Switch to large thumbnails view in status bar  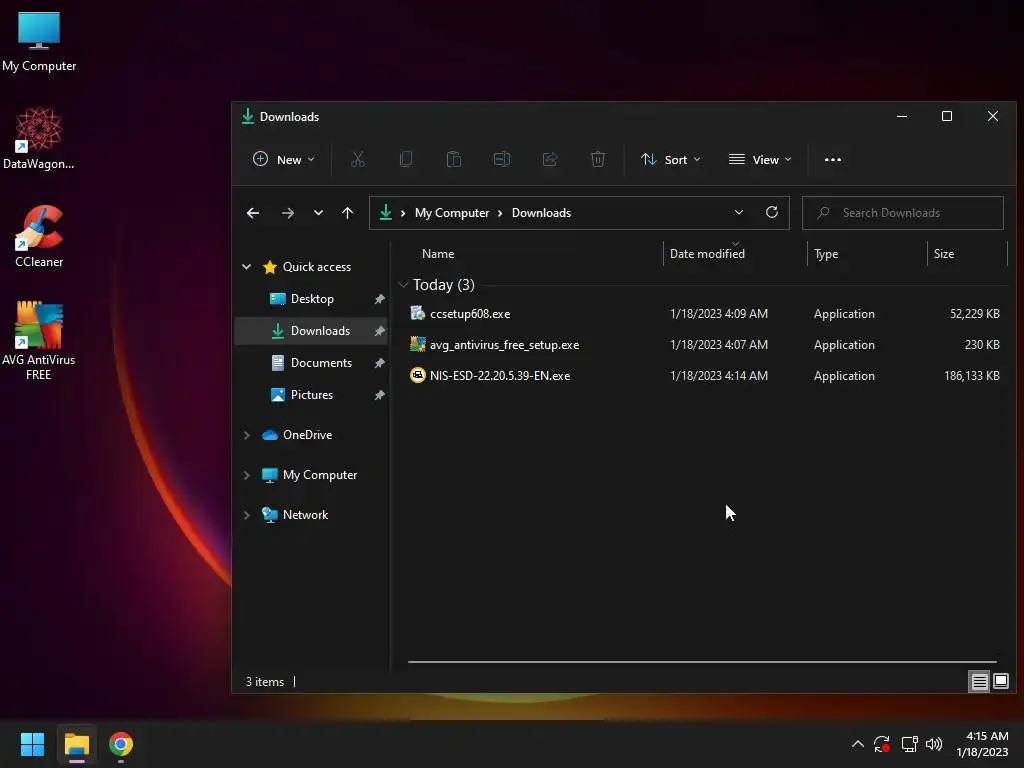[x=1000, y=682]
